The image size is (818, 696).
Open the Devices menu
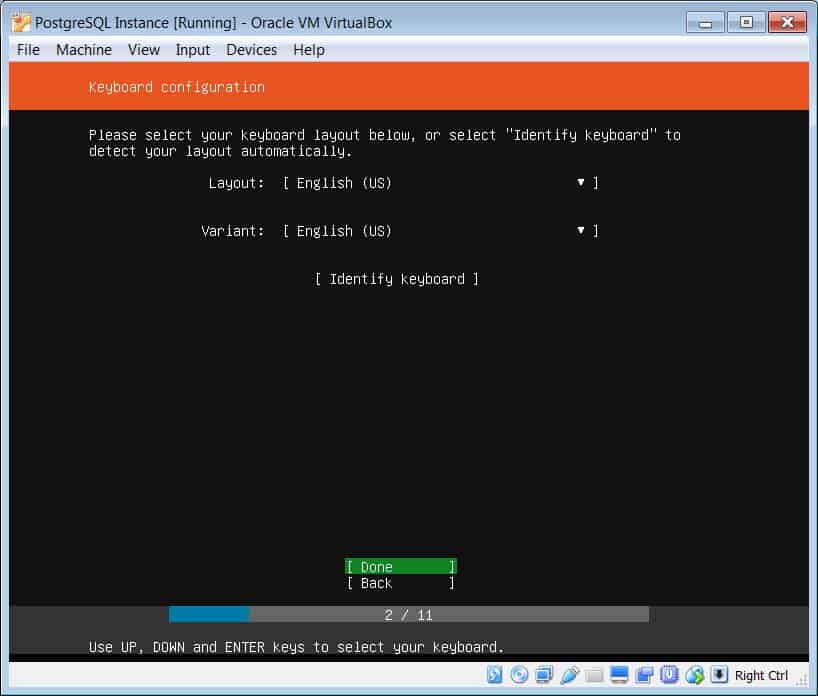click(251, 50)
